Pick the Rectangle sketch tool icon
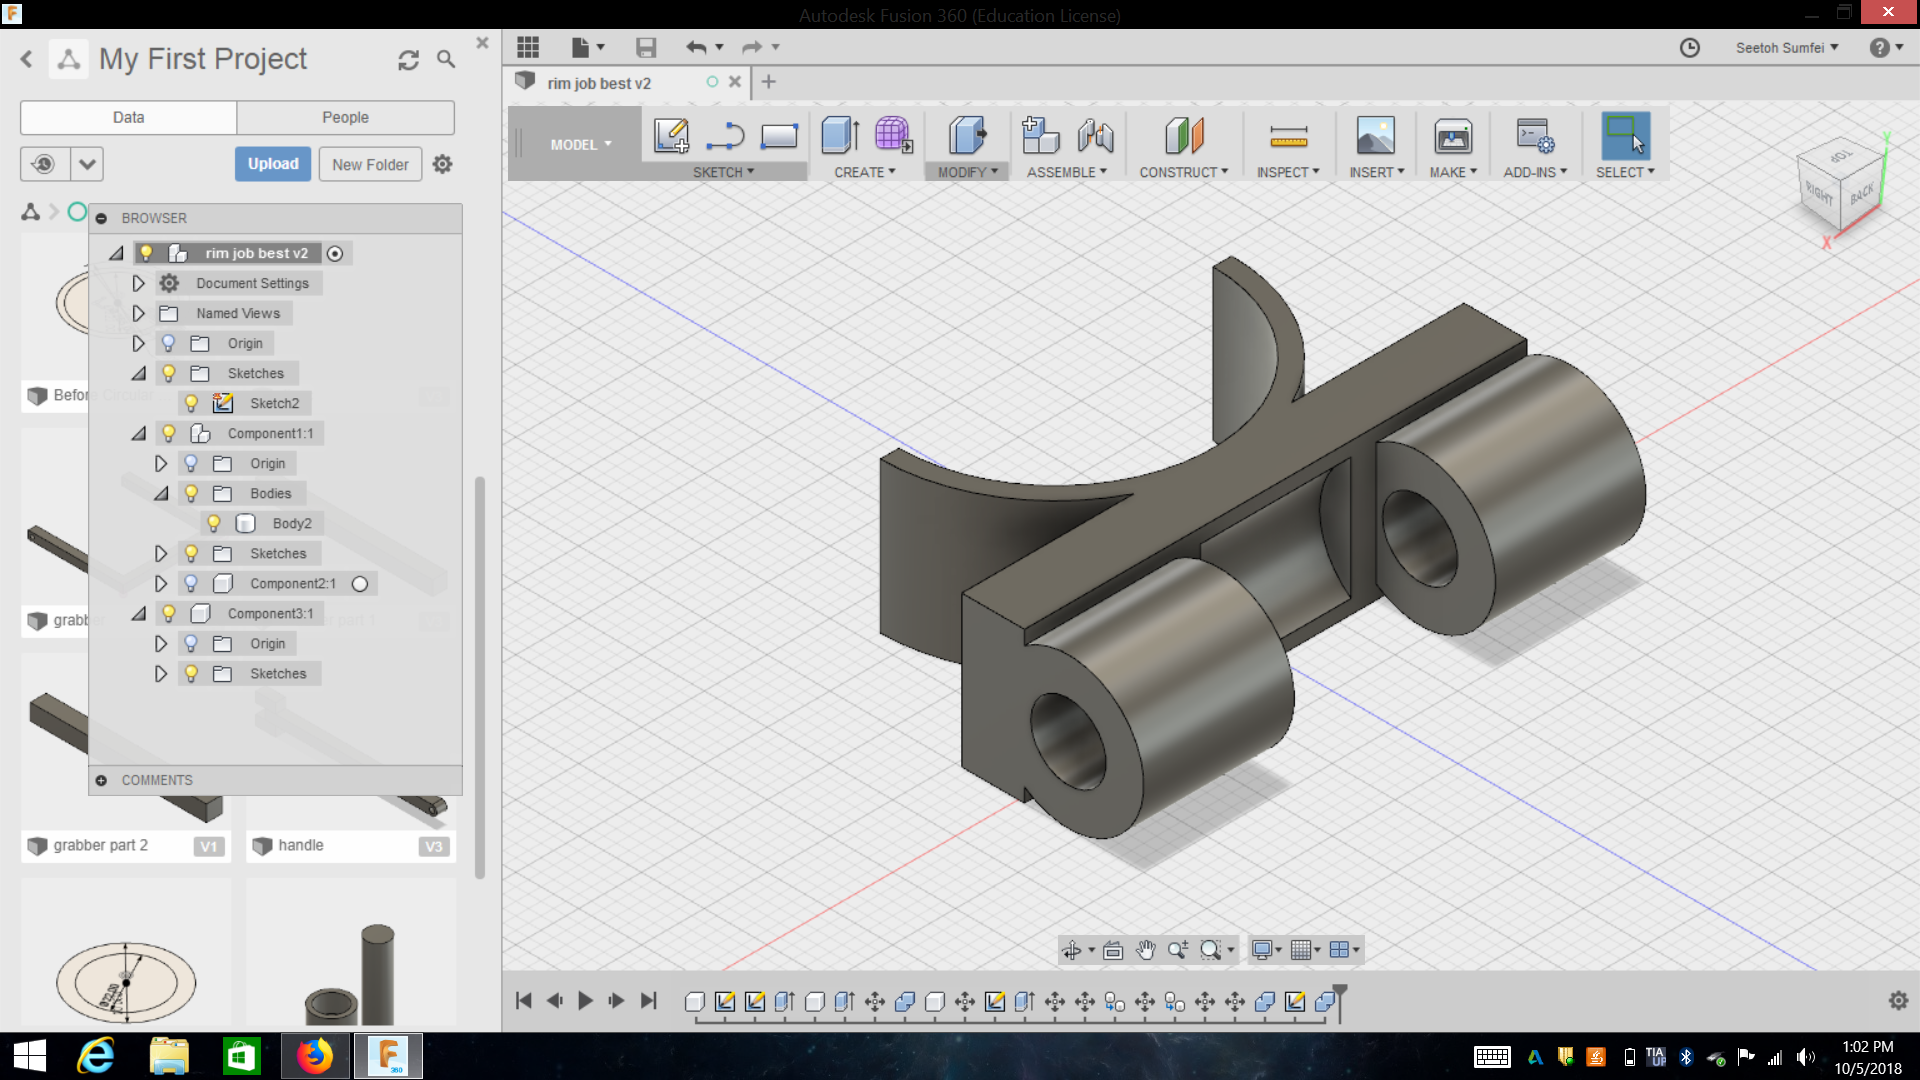This screenshot has width=1920, height=1080. coord(779,136)
